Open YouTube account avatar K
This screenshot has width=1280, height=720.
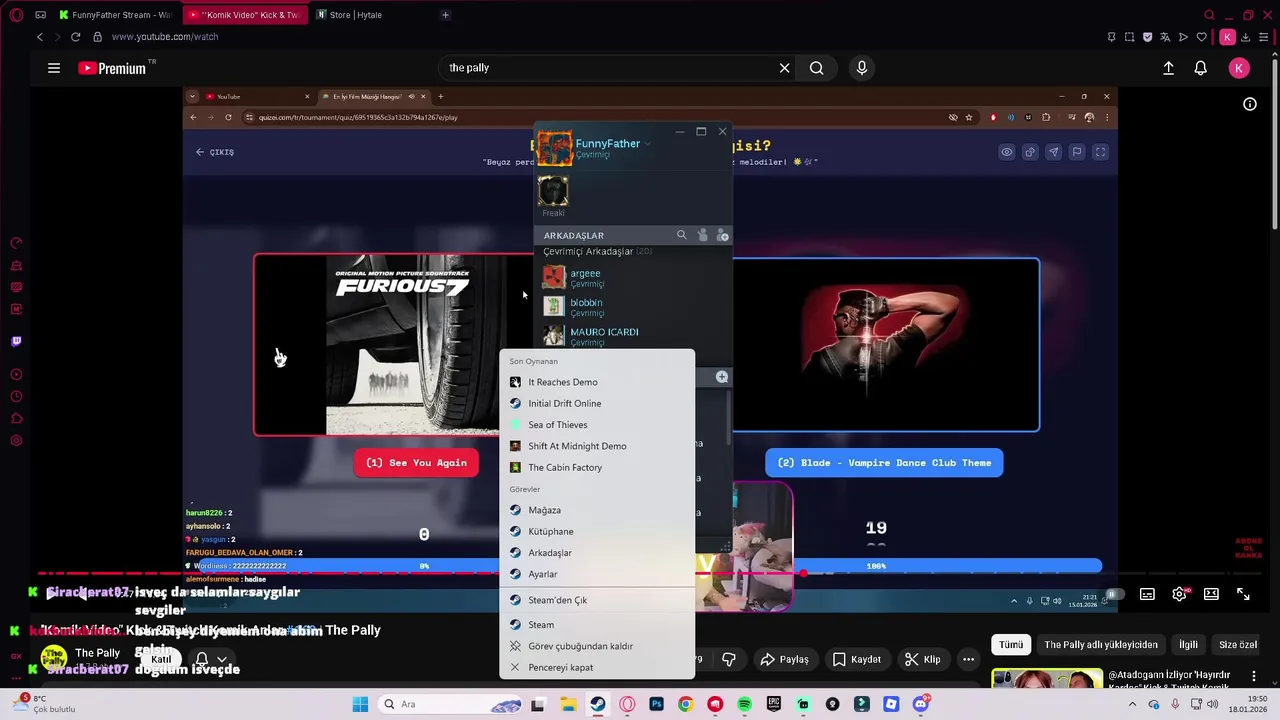(x=1239, y=68)
